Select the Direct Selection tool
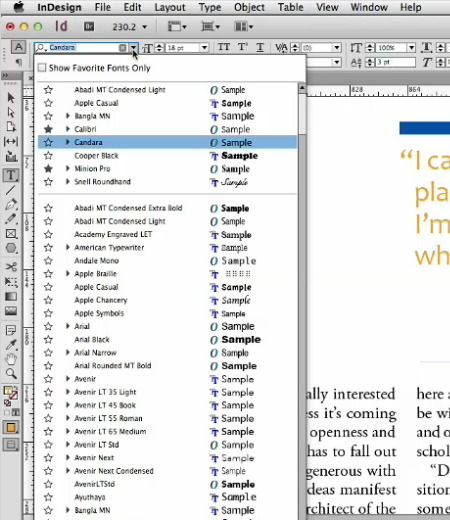 click(x=11, y=112)
